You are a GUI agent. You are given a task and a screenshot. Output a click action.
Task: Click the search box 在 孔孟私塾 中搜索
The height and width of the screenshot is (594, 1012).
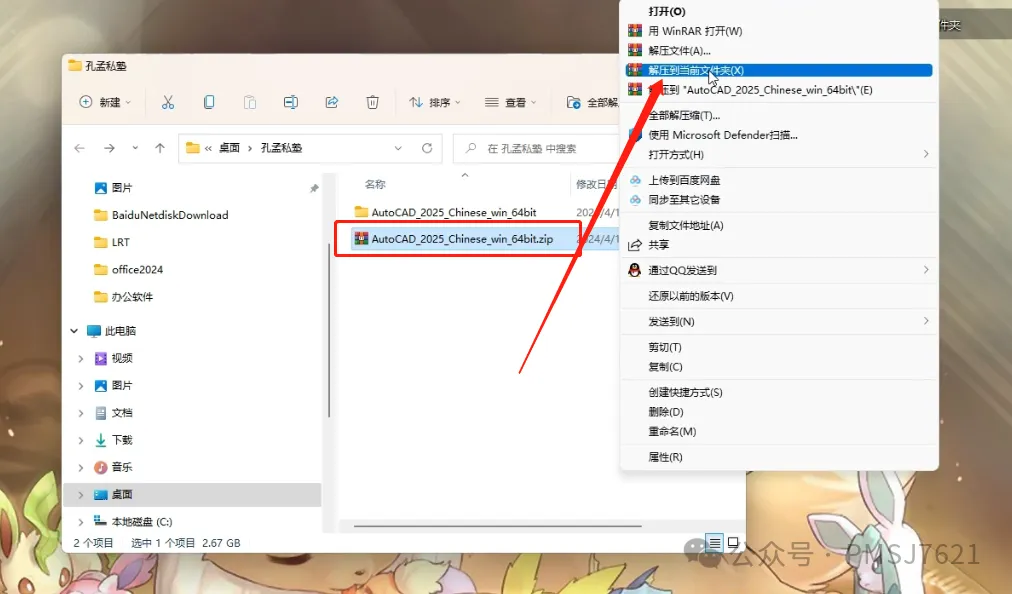click(536, 148)
